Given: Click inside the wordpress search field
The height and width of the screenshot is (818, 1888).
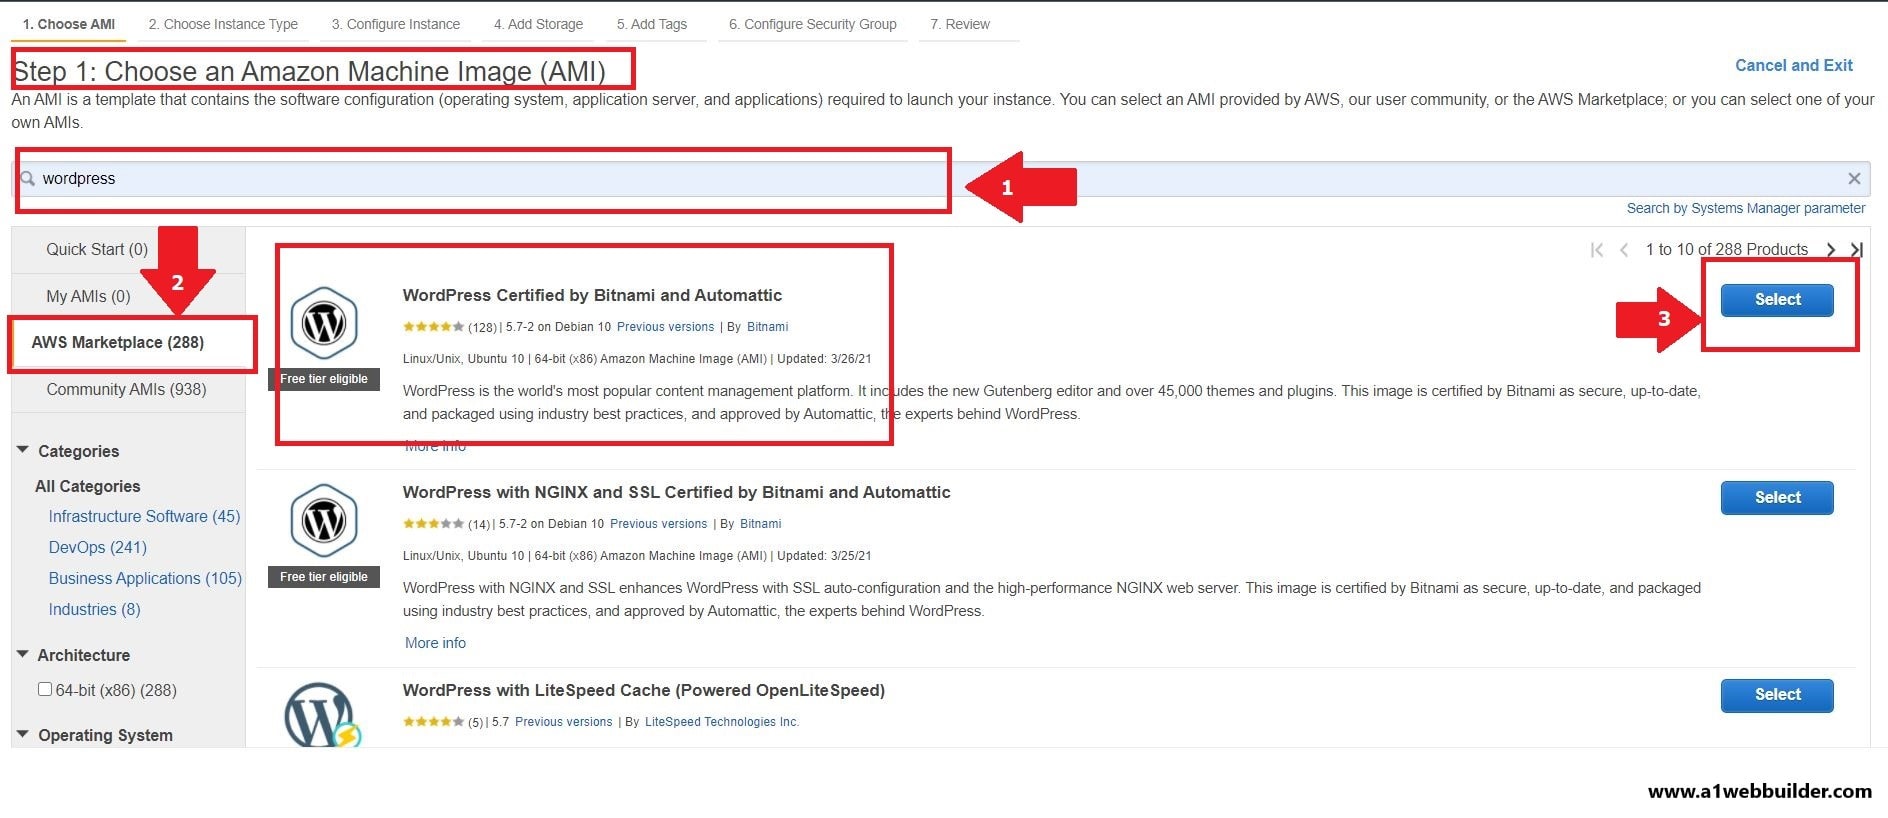Looking at the screenshot, I should click(x=940, y=179).
